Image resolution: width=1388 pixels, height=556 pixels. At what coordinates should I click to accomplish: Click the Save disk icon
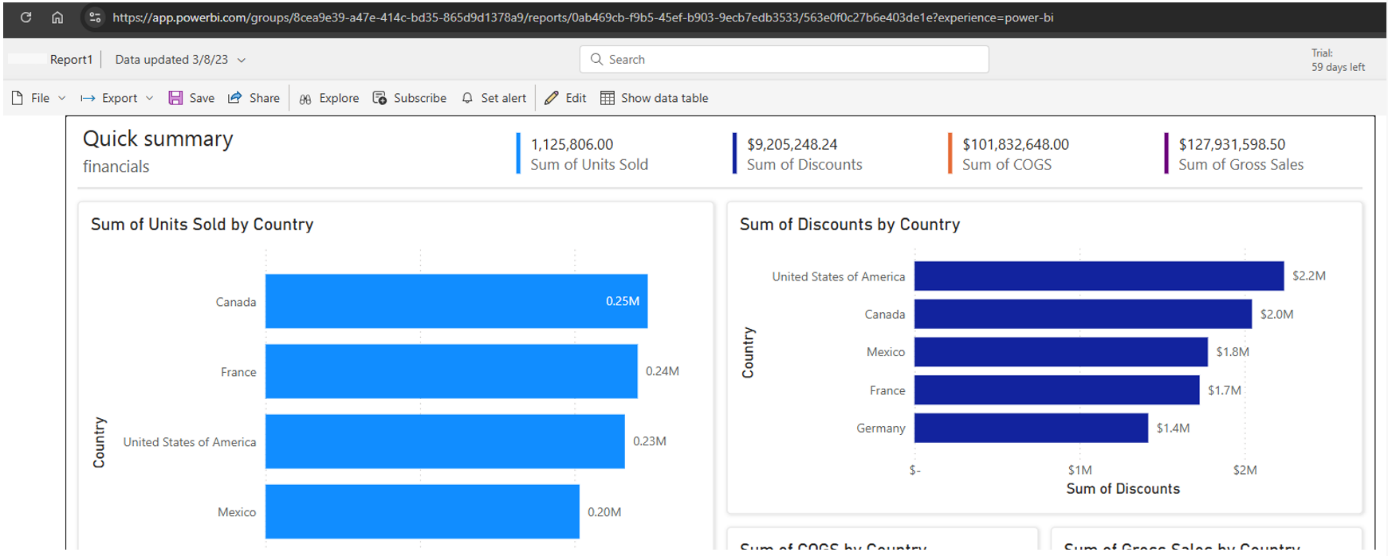coord(176,98)
